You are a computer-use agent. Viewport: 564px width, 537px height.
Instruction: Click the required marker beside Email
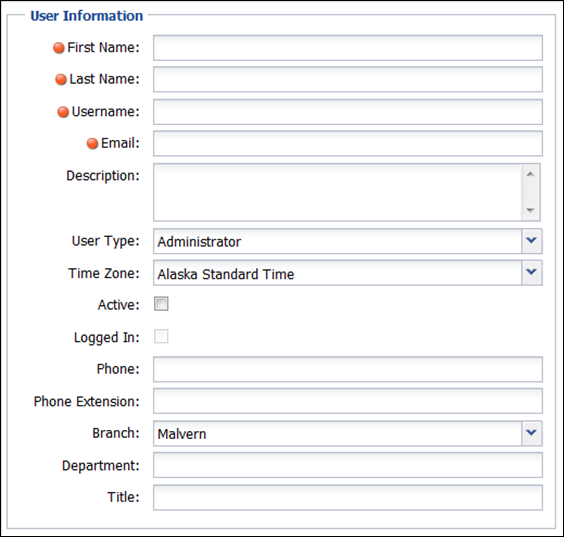tap(92, 144)
